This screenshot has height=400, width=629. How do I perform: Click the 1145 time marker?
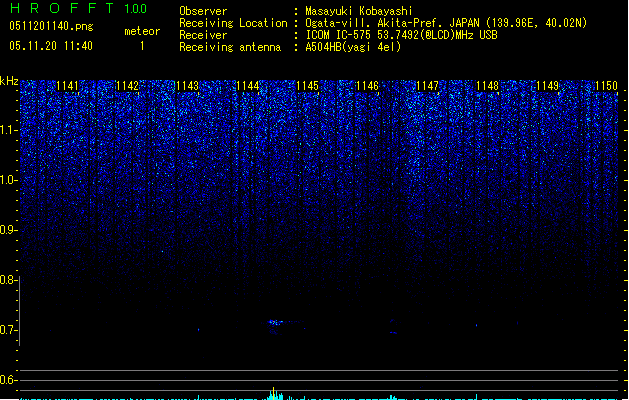tap(307, 86)
